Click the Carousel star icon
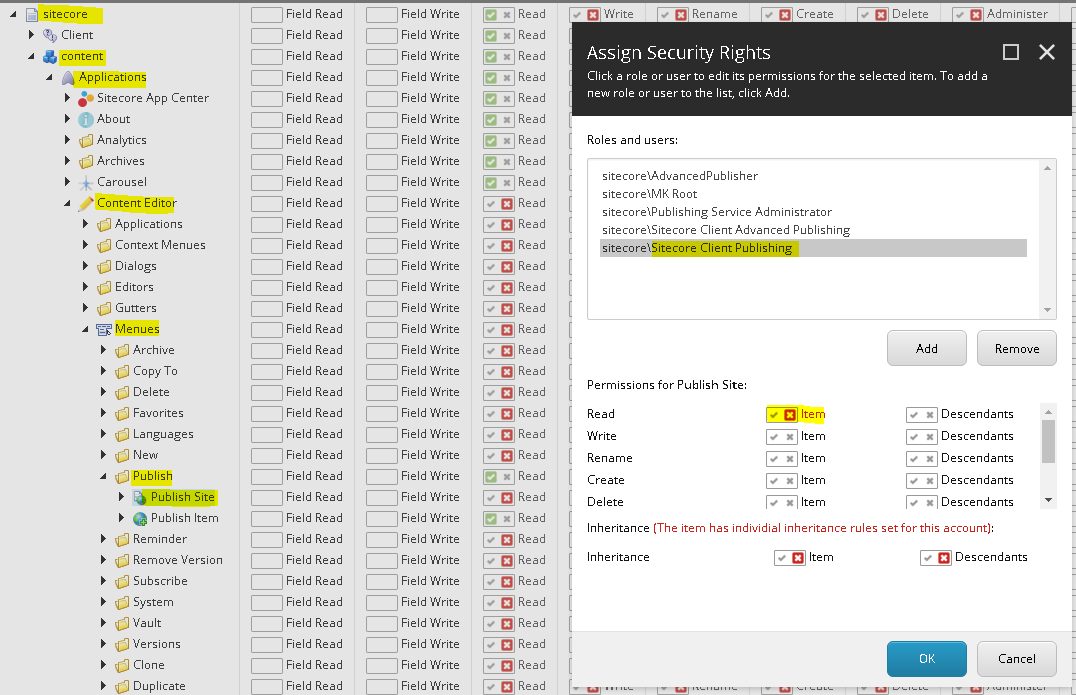 86,182
